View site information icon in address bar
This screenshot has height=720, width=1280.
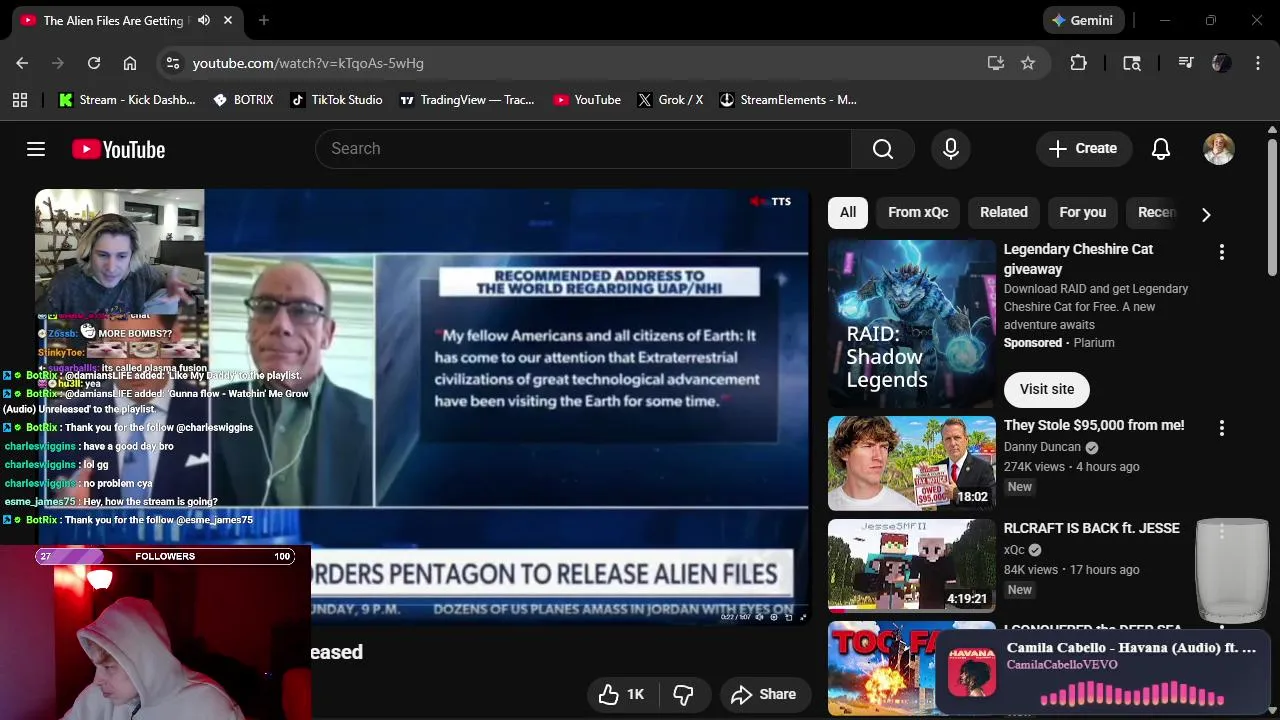click(x=173, y=63)
